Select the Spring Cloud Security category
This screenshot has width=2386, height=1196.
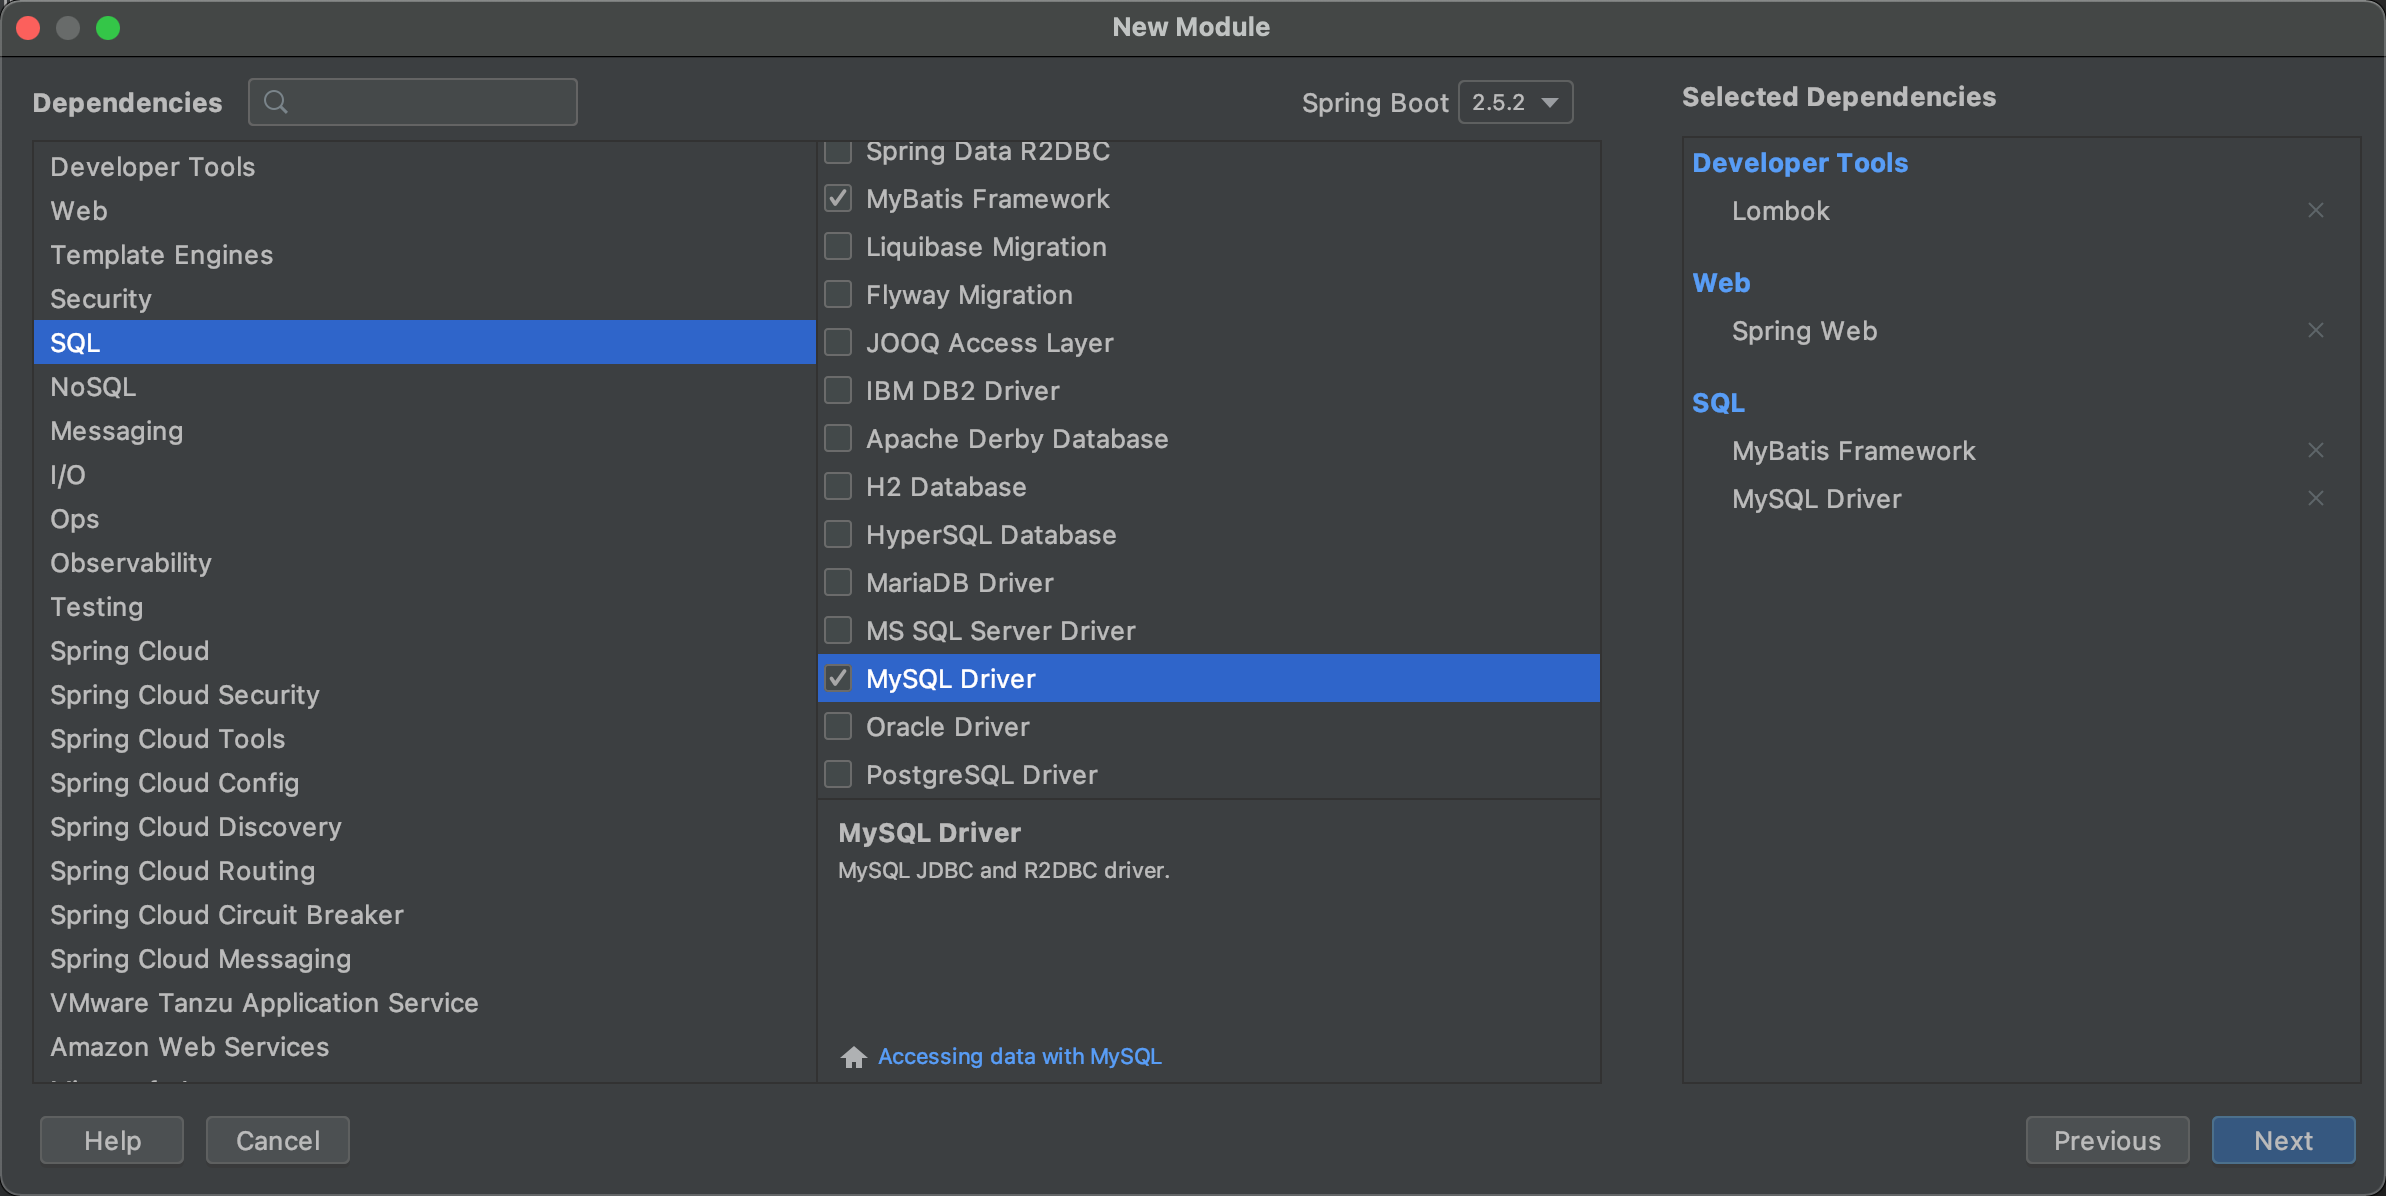[x=424, y=695]
